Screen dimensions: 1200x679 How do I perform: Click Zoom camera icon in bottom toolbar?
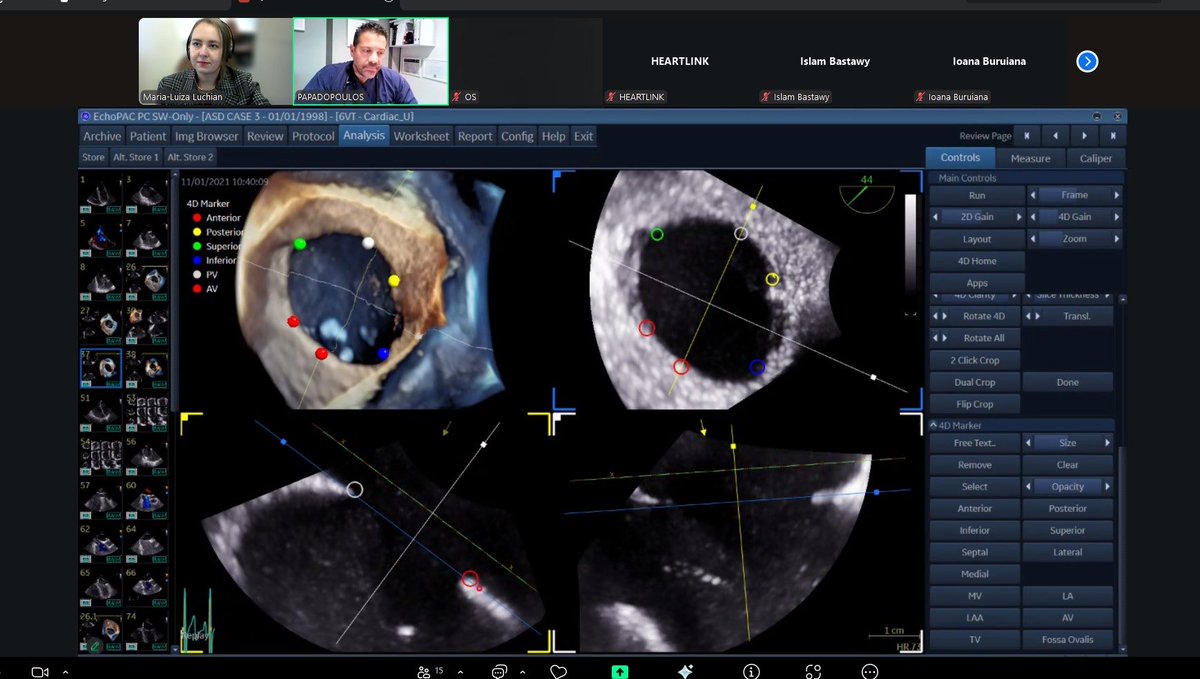pos(41,671)
